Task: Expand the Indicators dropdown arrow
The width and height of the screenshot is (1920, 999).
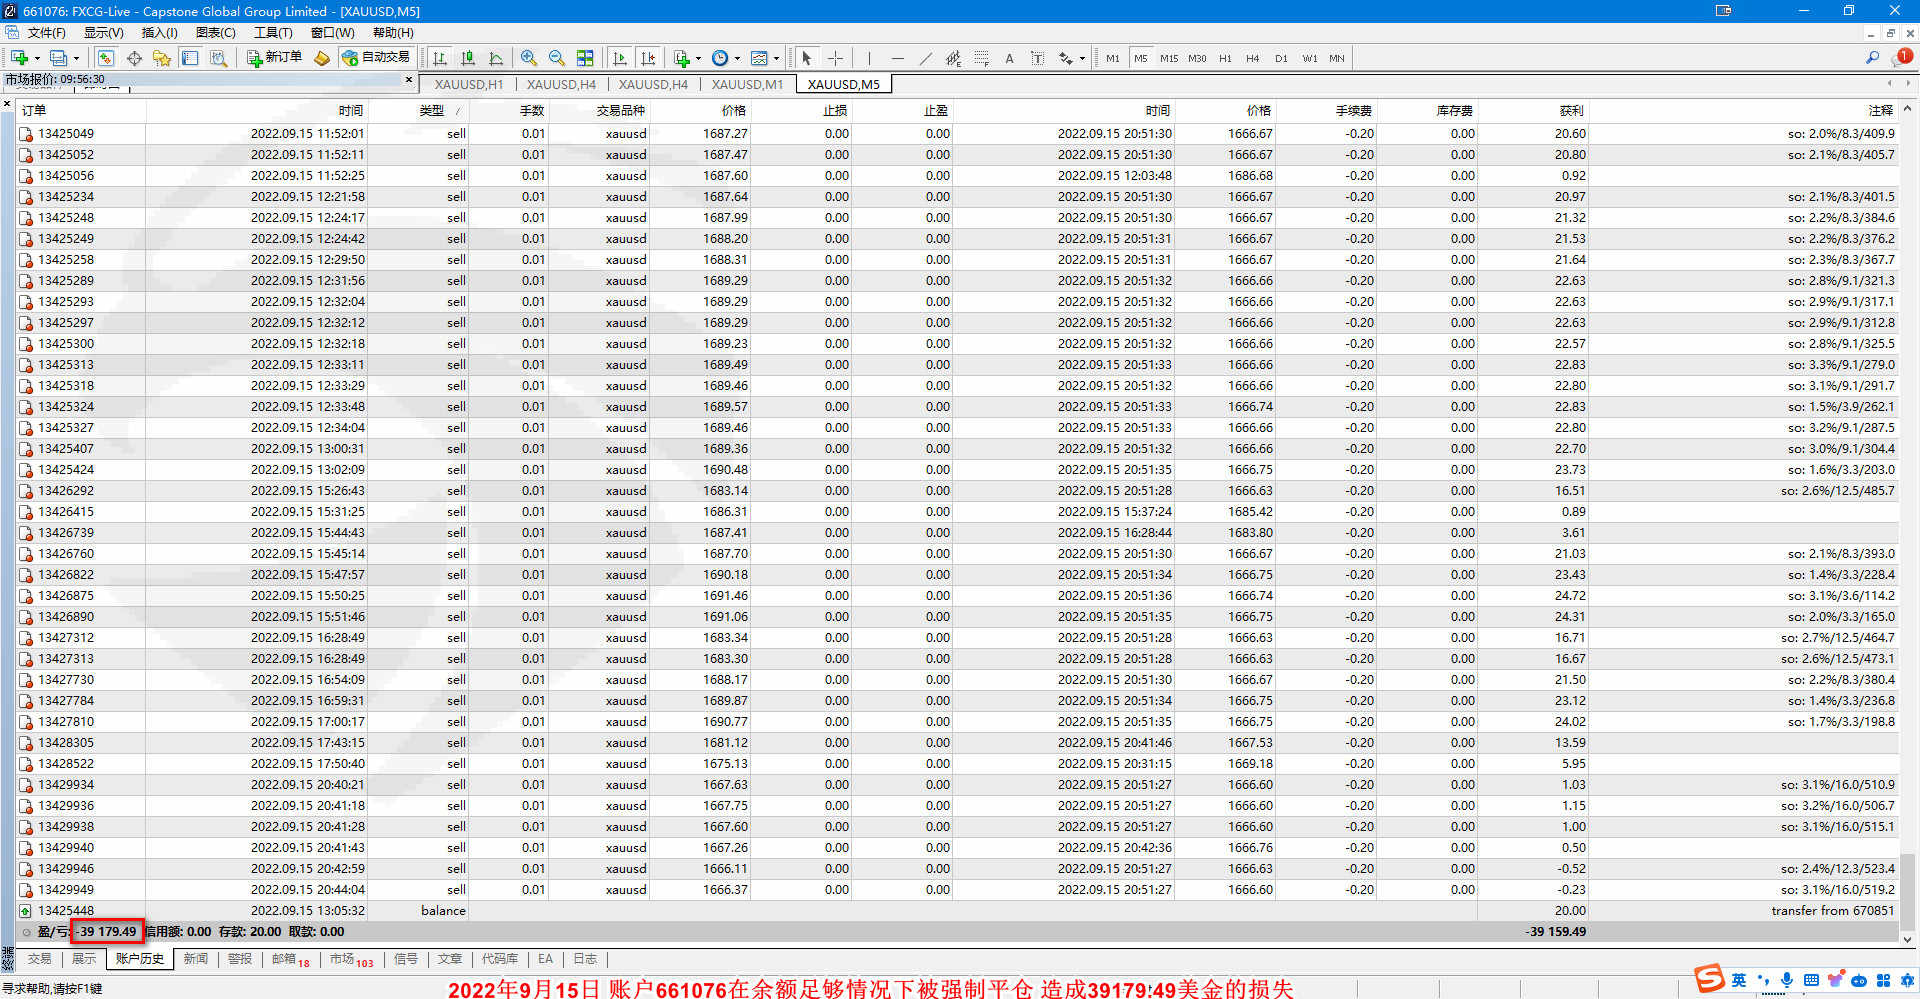Action: pos(698,58)
